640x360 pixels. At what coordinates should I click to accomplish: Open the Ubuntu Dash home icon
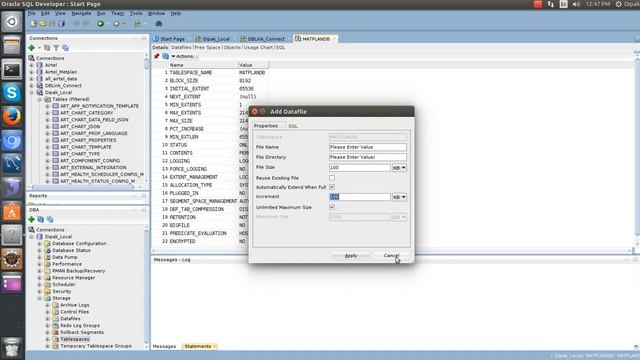point(11,22)
